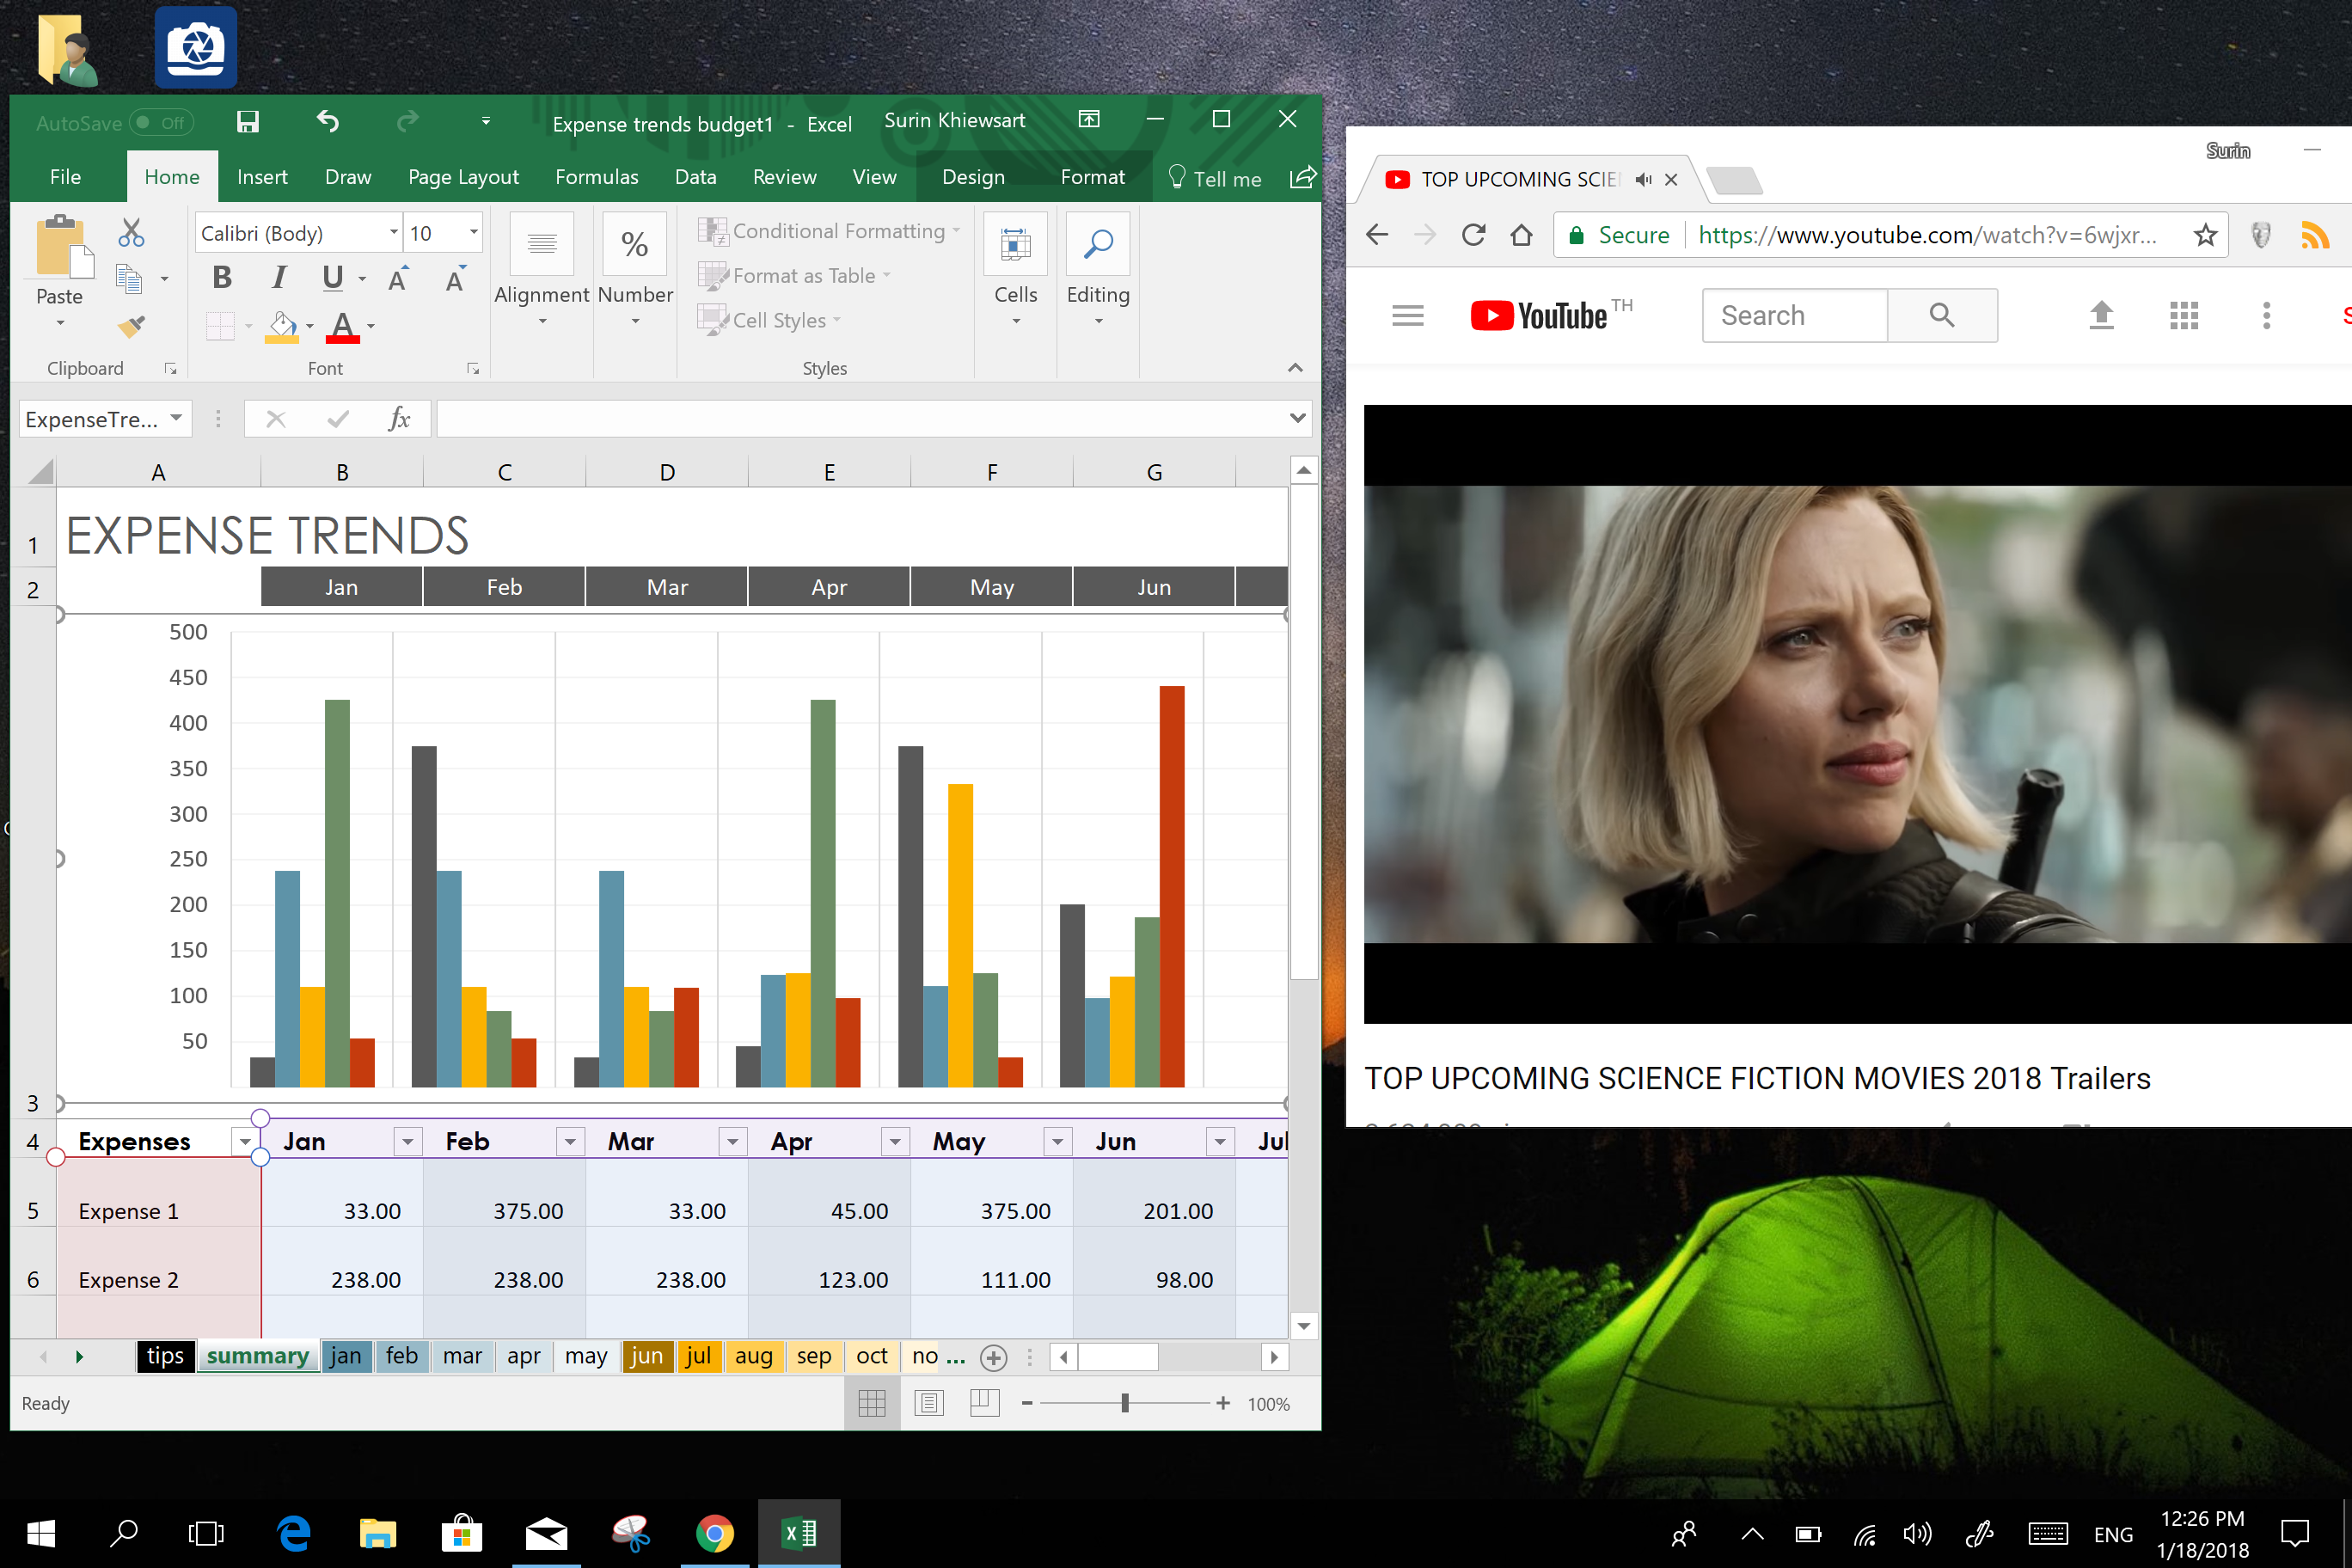Add a new sheet with the plus icon
The image size is (2352, 1568).
(x=993, y=1357)
